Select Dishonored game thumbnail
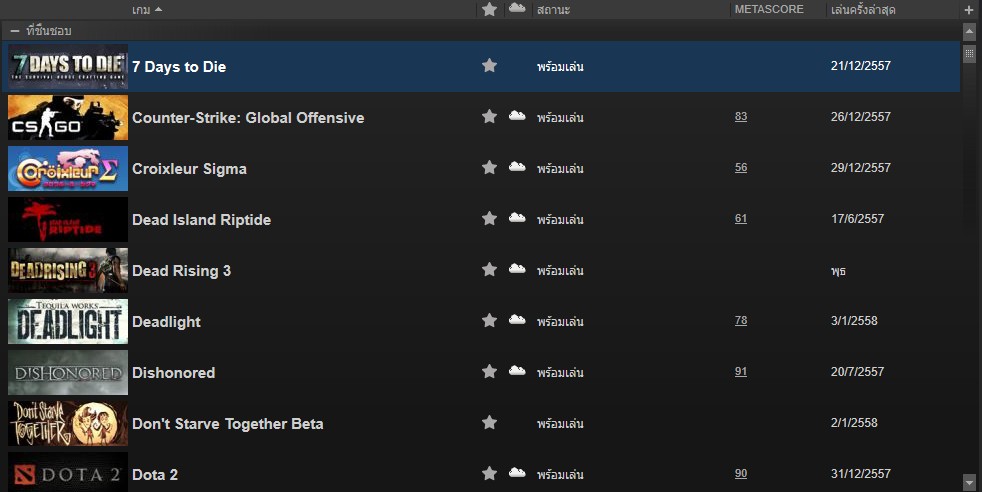 click(x=68, y=372)
